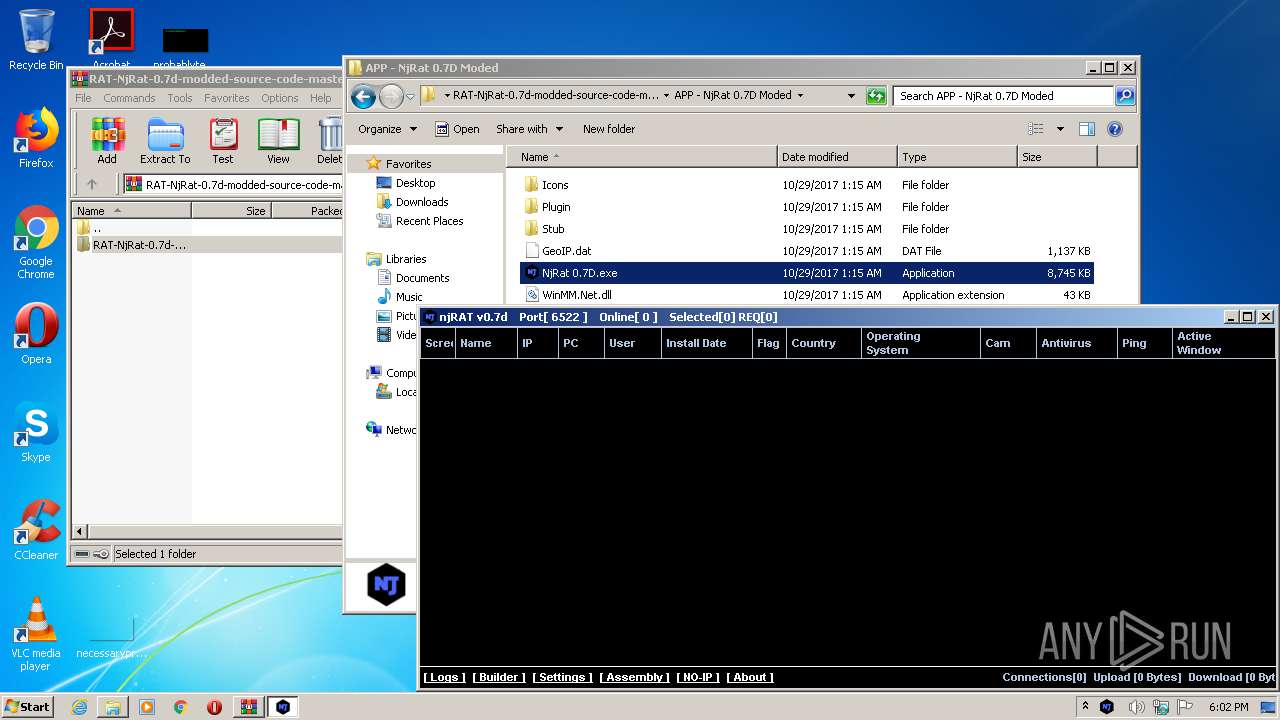
Task: Click the Start button
Action: coord(27,707)
